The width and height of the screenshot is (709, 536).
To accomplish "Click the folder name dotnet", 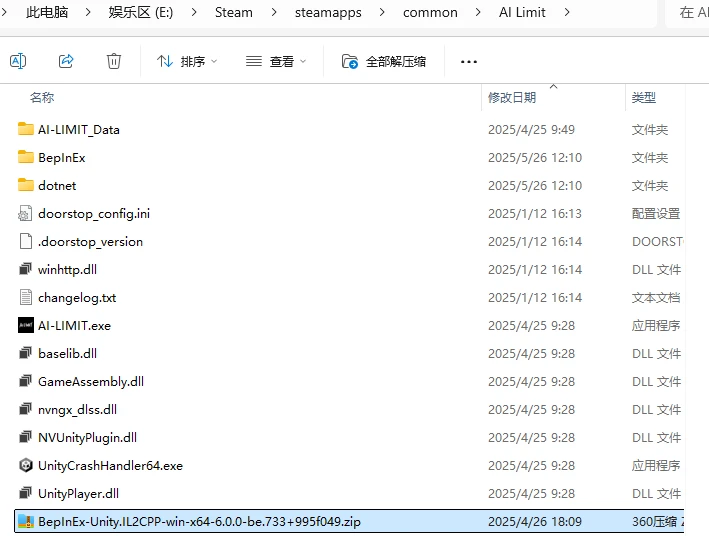I will (57, 185).
